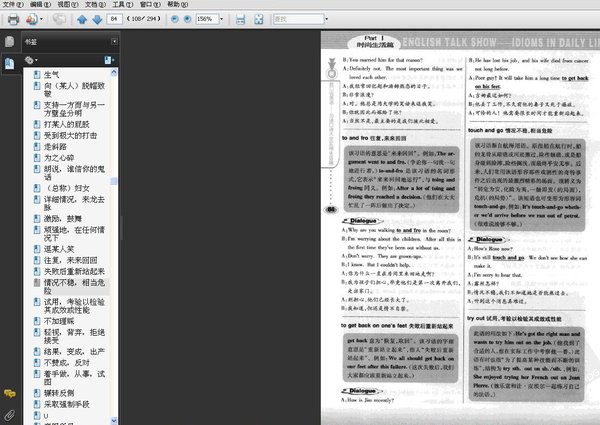600x425 pixels.
Task: Click the page number input field
Action: pos(116,19)
